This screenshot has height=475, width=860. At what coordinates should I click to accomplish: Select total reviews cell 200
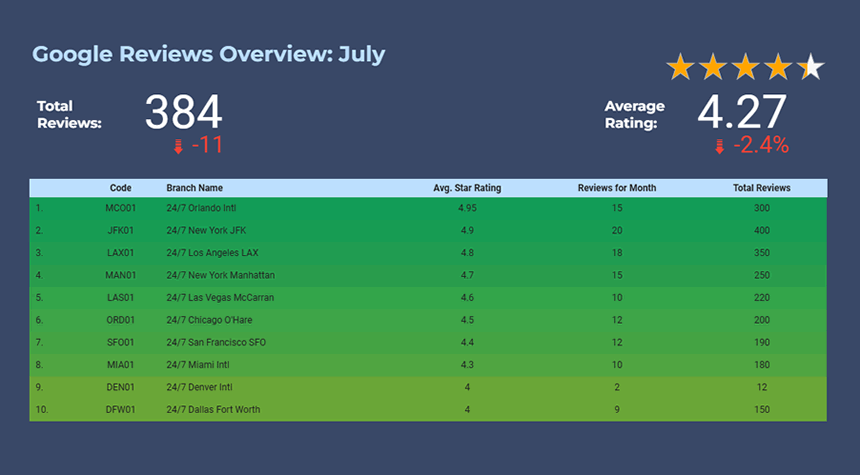[x=762, y=320]
